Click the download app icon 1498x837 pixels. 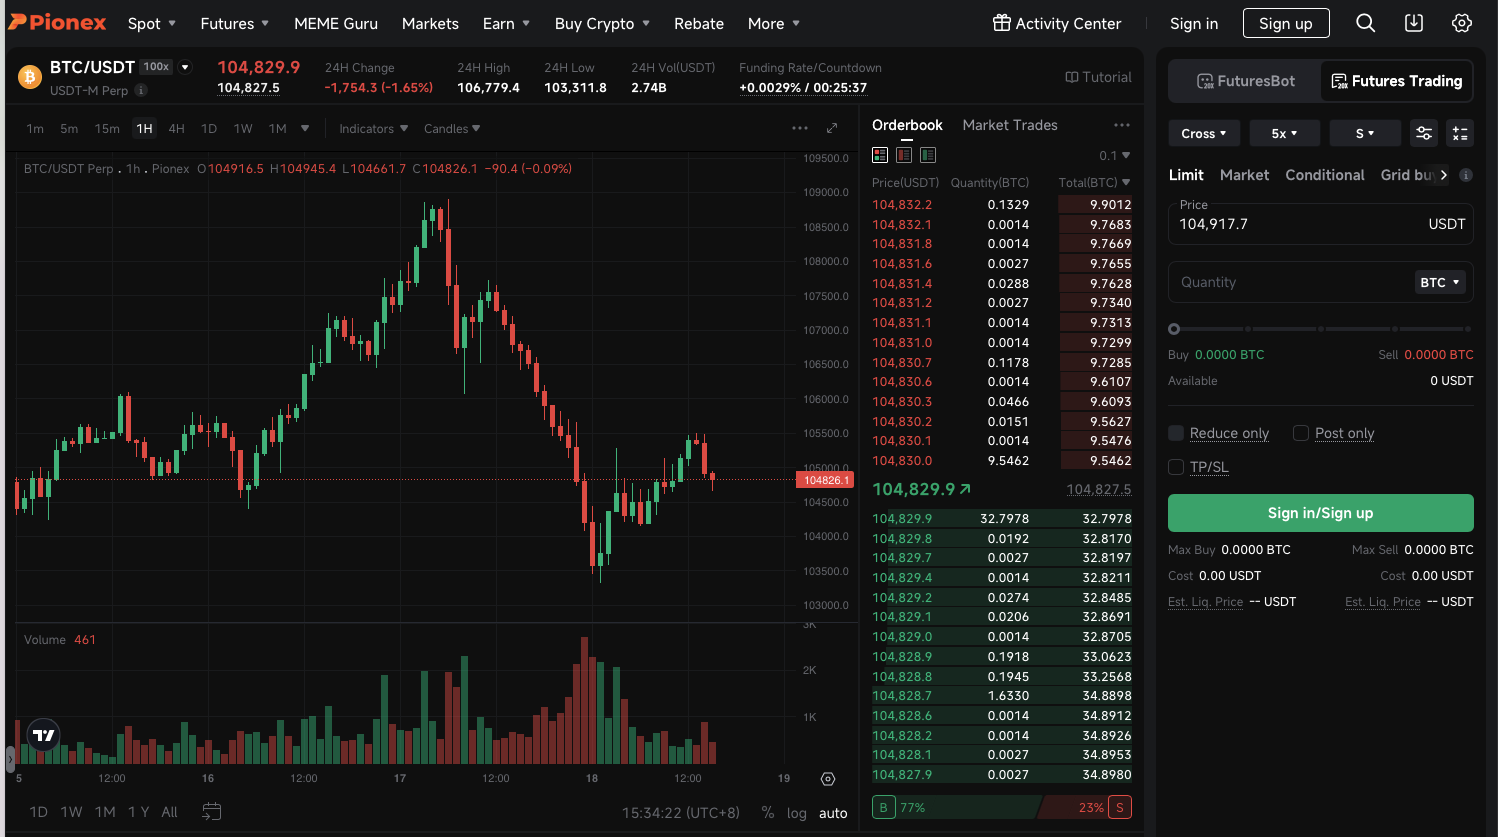coord(1414,23)
